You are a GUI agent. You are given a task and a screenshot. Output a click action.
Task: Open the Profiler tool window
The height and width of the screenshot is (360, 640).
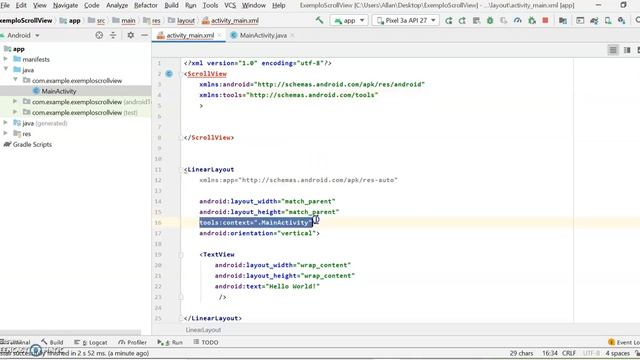pyautogui.click(x=132, y=342)
